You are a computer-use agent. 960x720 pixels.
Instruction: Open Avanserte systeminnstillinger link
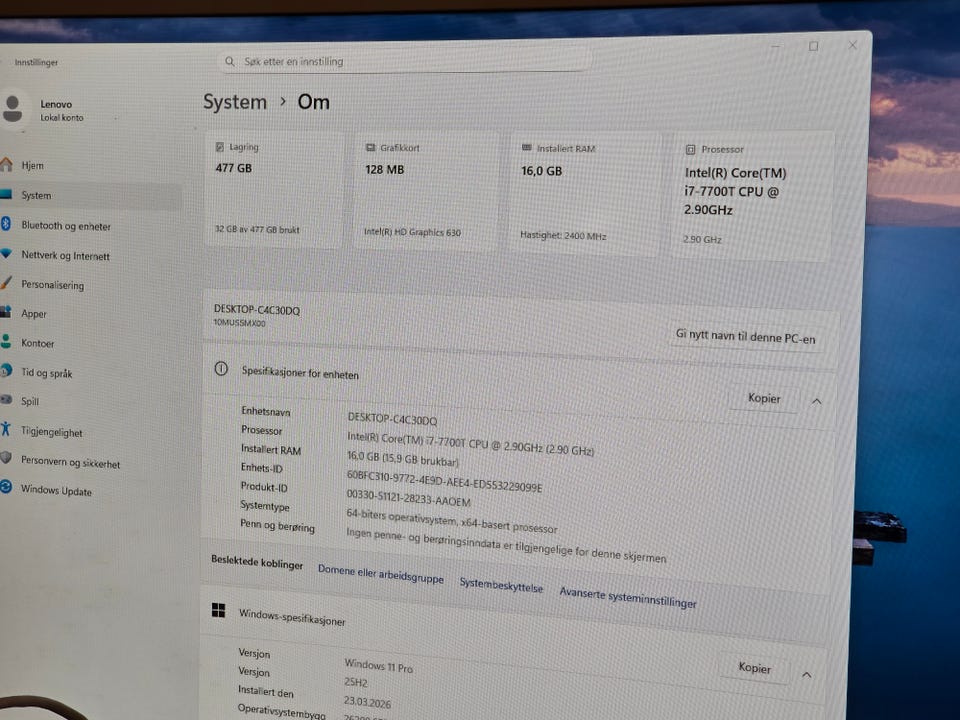click(x=628, y=597)
